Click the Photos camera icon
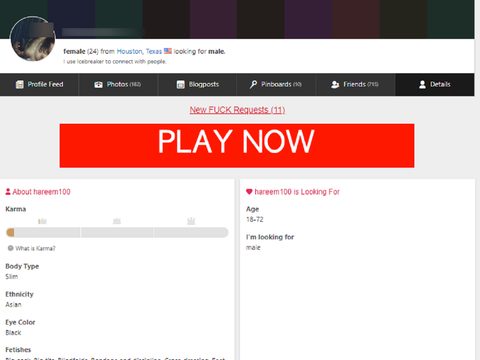480x360 pixels. click(x=98, y=85)
